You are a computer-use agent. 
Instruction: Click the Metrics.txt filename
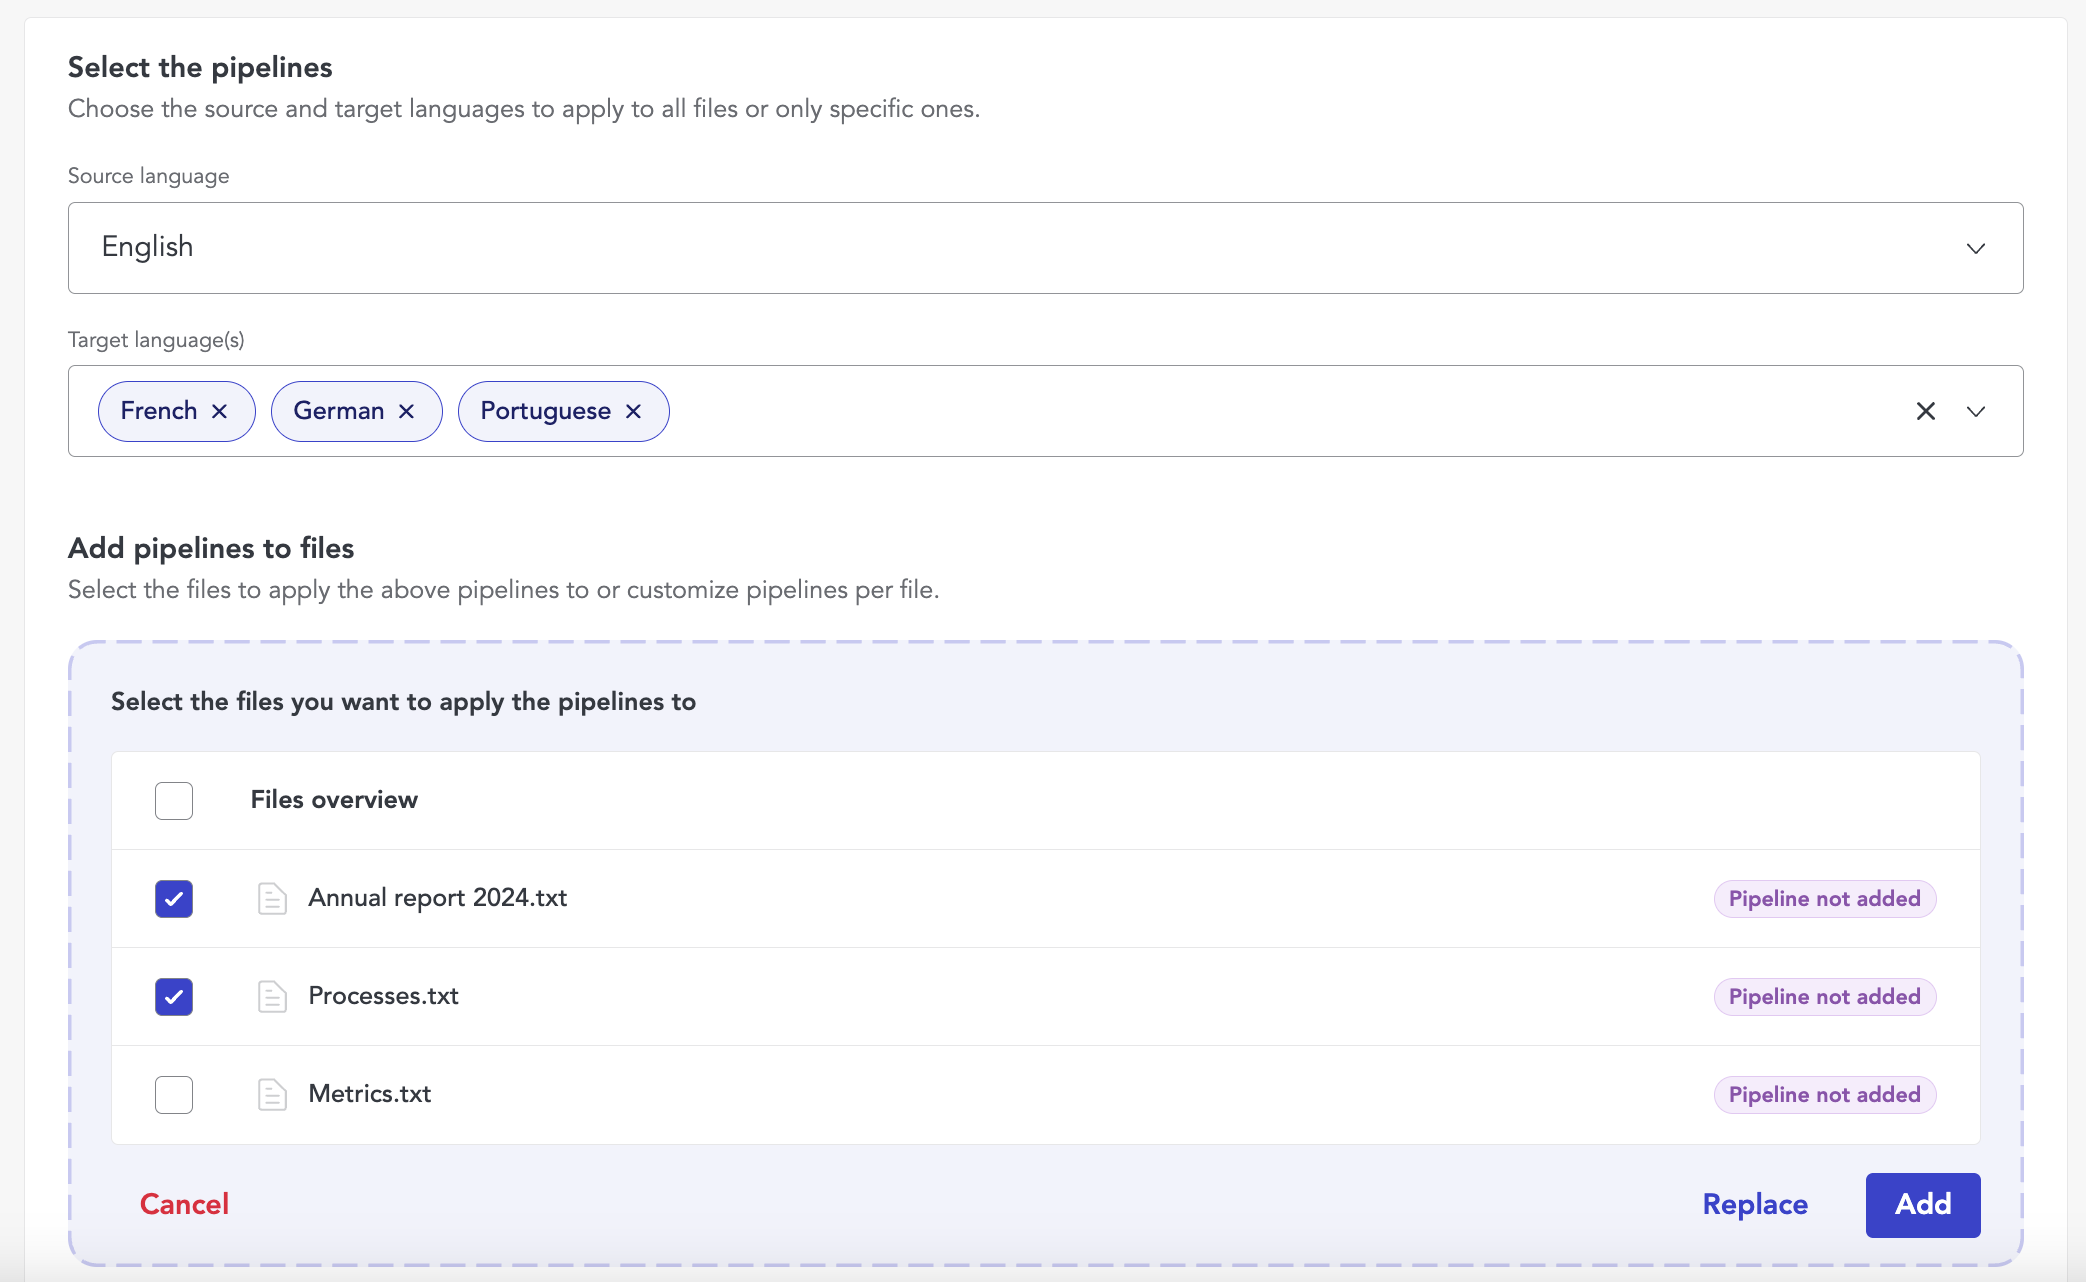click(x=369, y=1094)
